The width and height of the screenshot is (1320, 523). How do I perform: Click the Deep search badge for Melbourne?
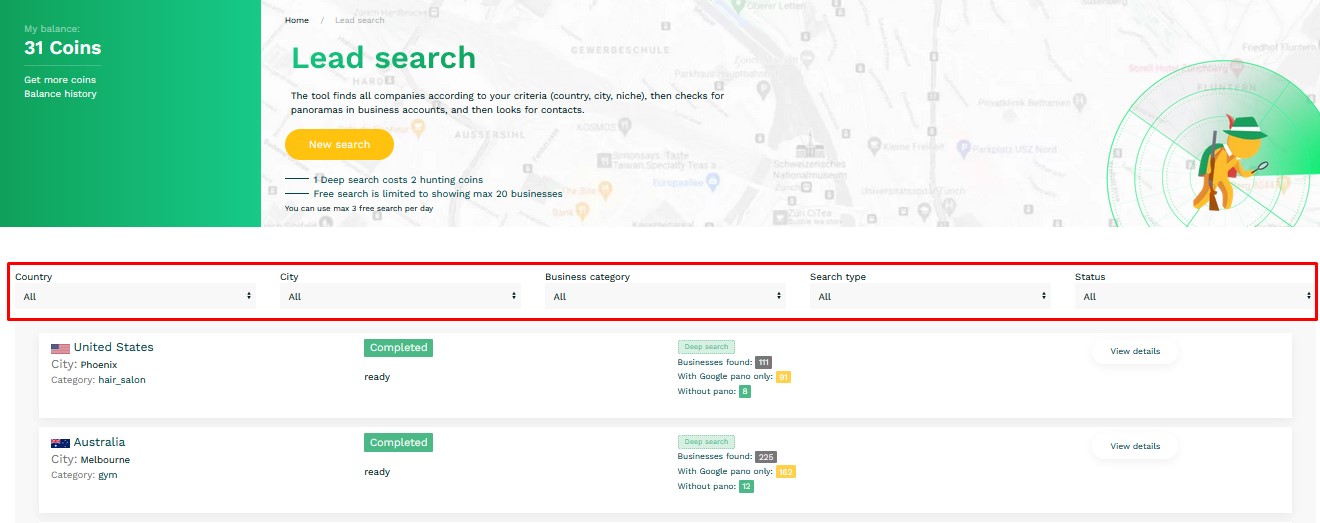(706, 442)
